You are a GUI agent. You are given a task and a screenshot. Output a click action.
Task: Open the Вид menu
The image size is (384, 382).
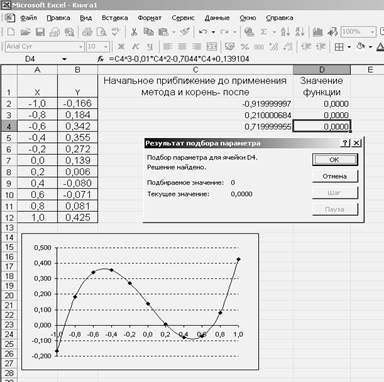86,18
